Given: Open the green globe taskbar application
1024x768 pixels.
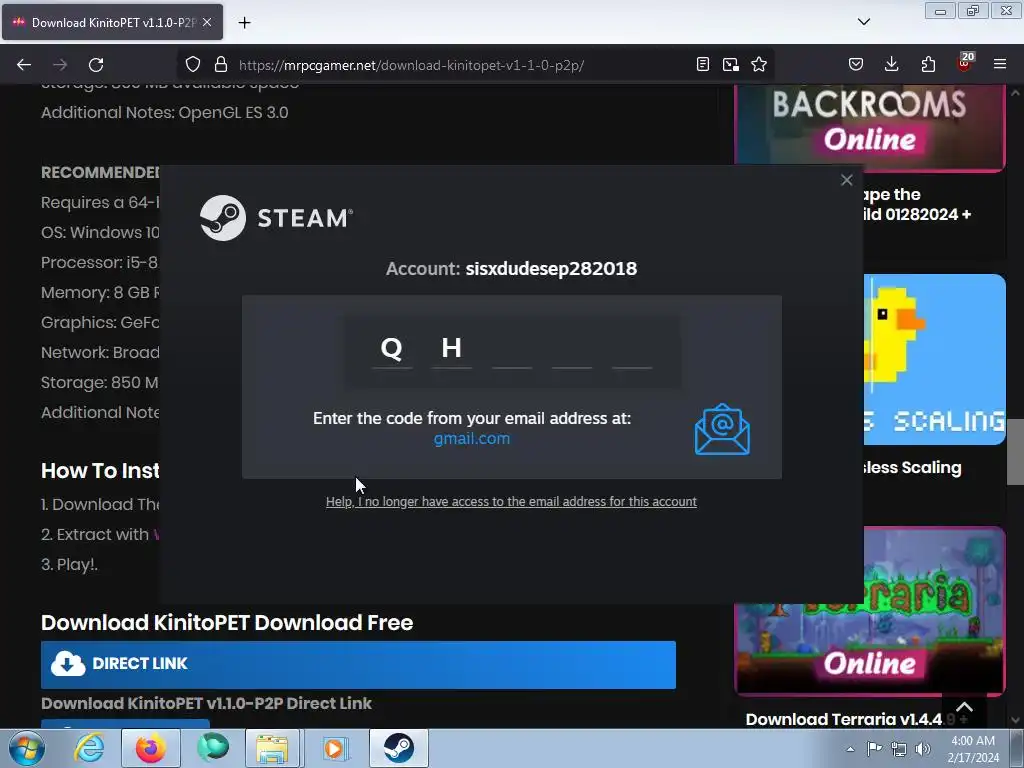Looking at the screenshot, I should (x=213, y=748).
